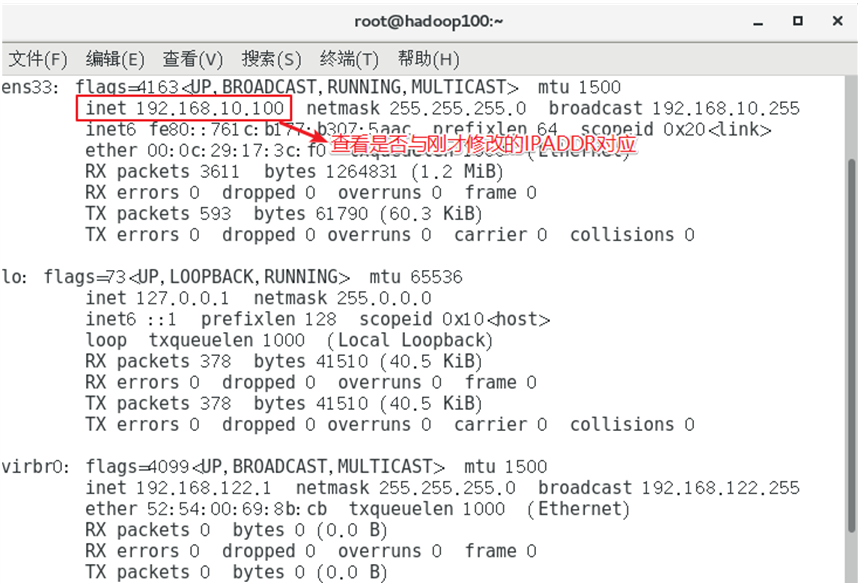The image size is (860, 585).
Task: Click netmask 255.0.0.0 text
Action: tap(343, 298)
